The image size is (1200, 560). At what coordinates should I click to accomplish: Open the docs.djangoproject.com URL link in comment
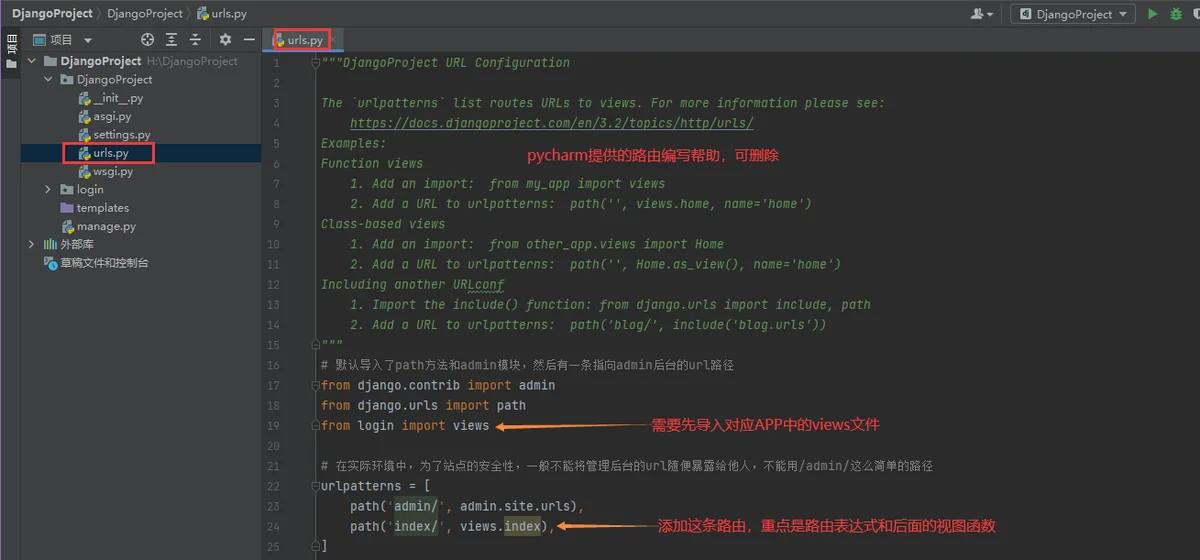pyautogui.click(x=551, y=123)
